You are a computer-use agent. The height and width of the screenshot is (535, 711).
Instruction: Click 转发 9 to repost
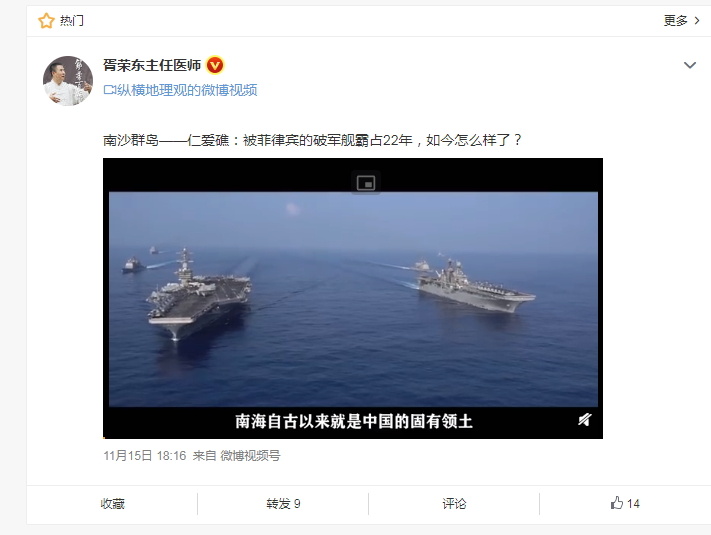pyautogui.click(x=283, y=504)
